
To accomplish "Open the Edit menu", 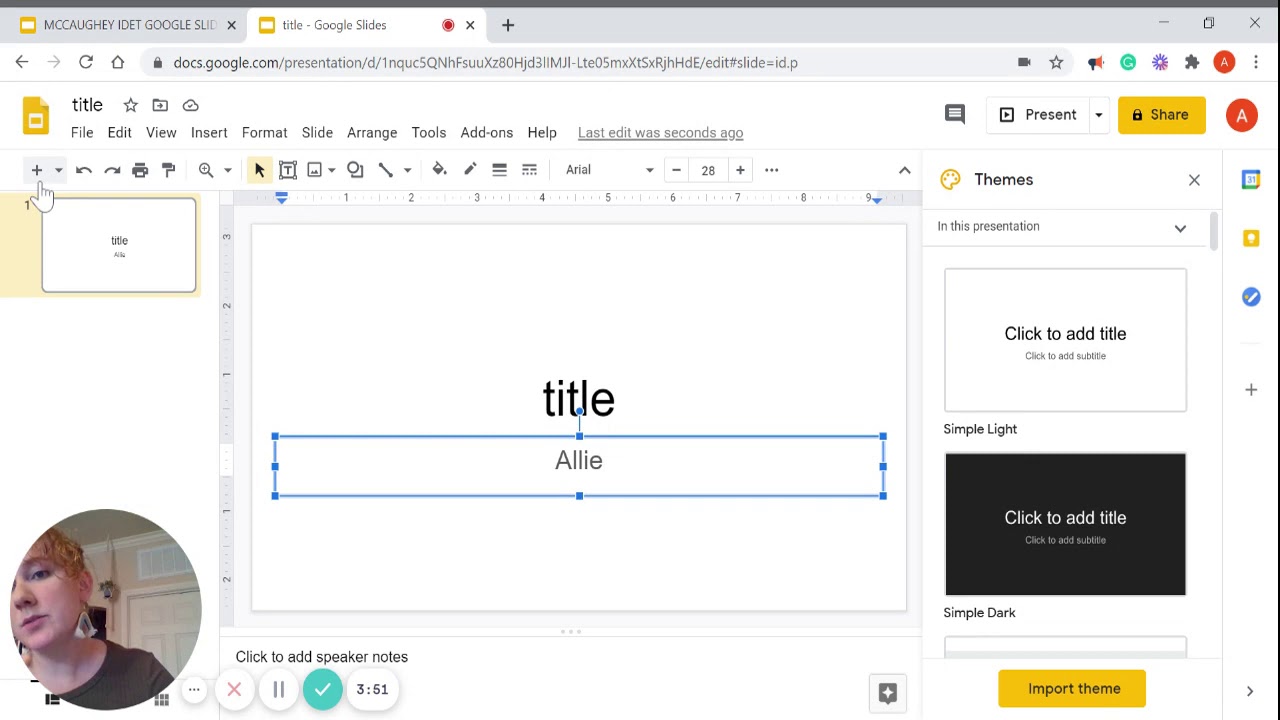I will tap(119, 132).
